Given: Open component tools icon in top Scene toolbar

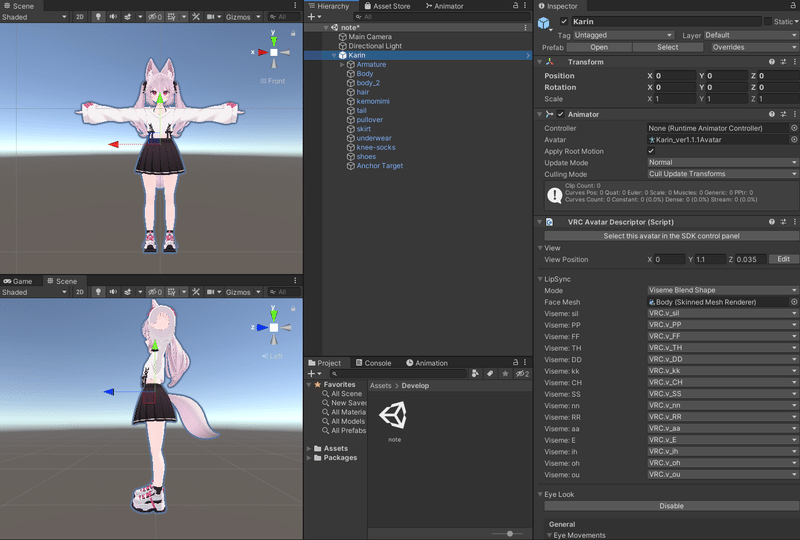Looking at the screenshot, I should (x=196, y=17).
